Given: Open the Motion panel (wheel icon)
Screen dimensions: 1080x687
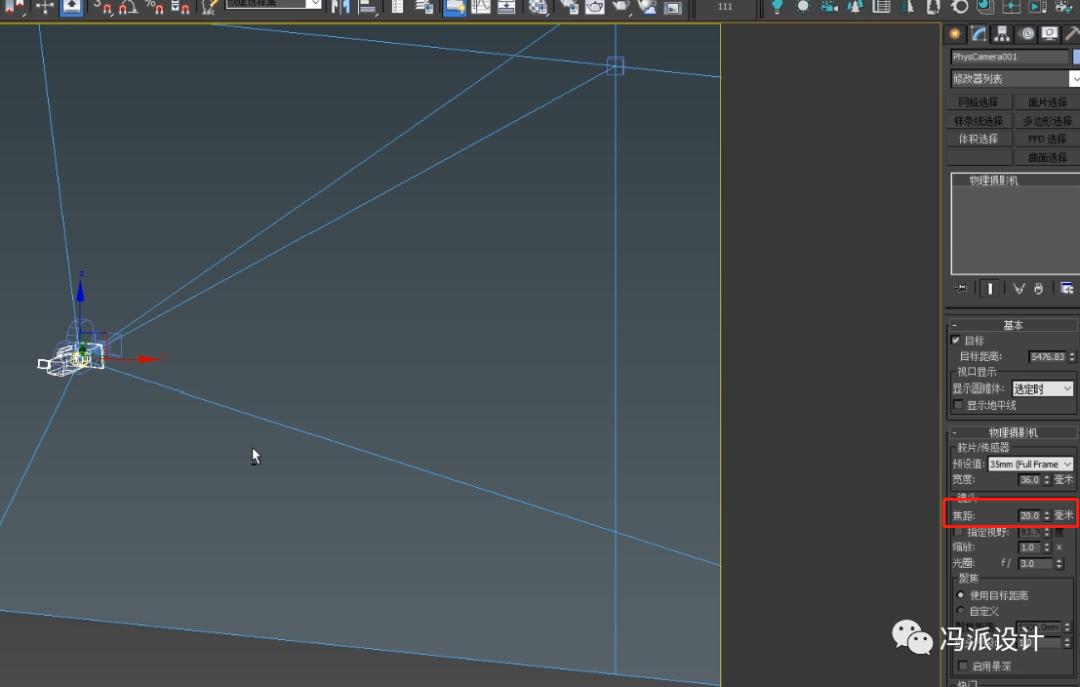Looking at the screenshot, I should tap(1026, 34).
